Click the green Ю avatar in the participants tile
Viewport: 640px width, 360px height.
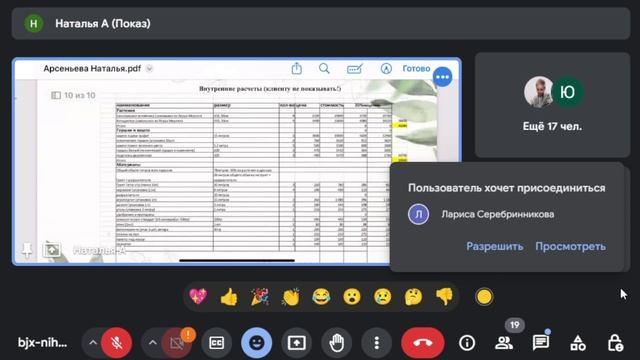(567, 92)
